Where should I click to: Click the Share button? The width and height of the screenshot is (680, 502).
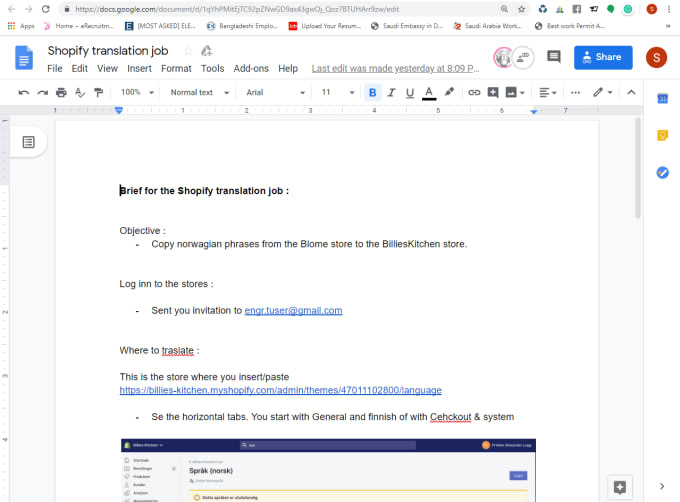click(603, 57)
